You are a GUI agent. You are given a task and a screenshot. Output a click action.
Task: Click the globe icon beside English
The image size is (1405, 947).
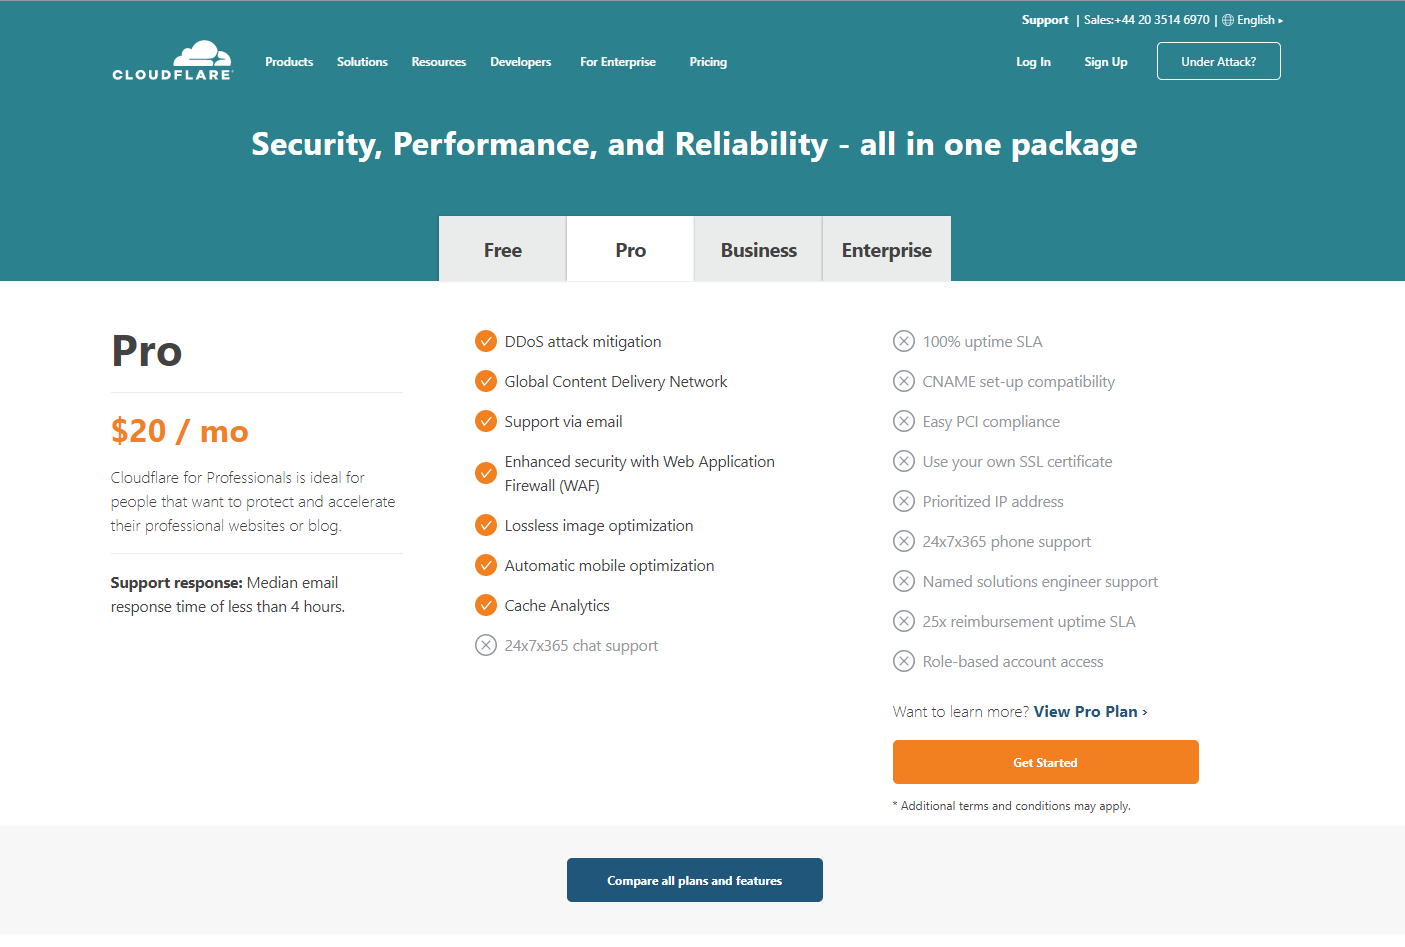[x=1228, y=20]
